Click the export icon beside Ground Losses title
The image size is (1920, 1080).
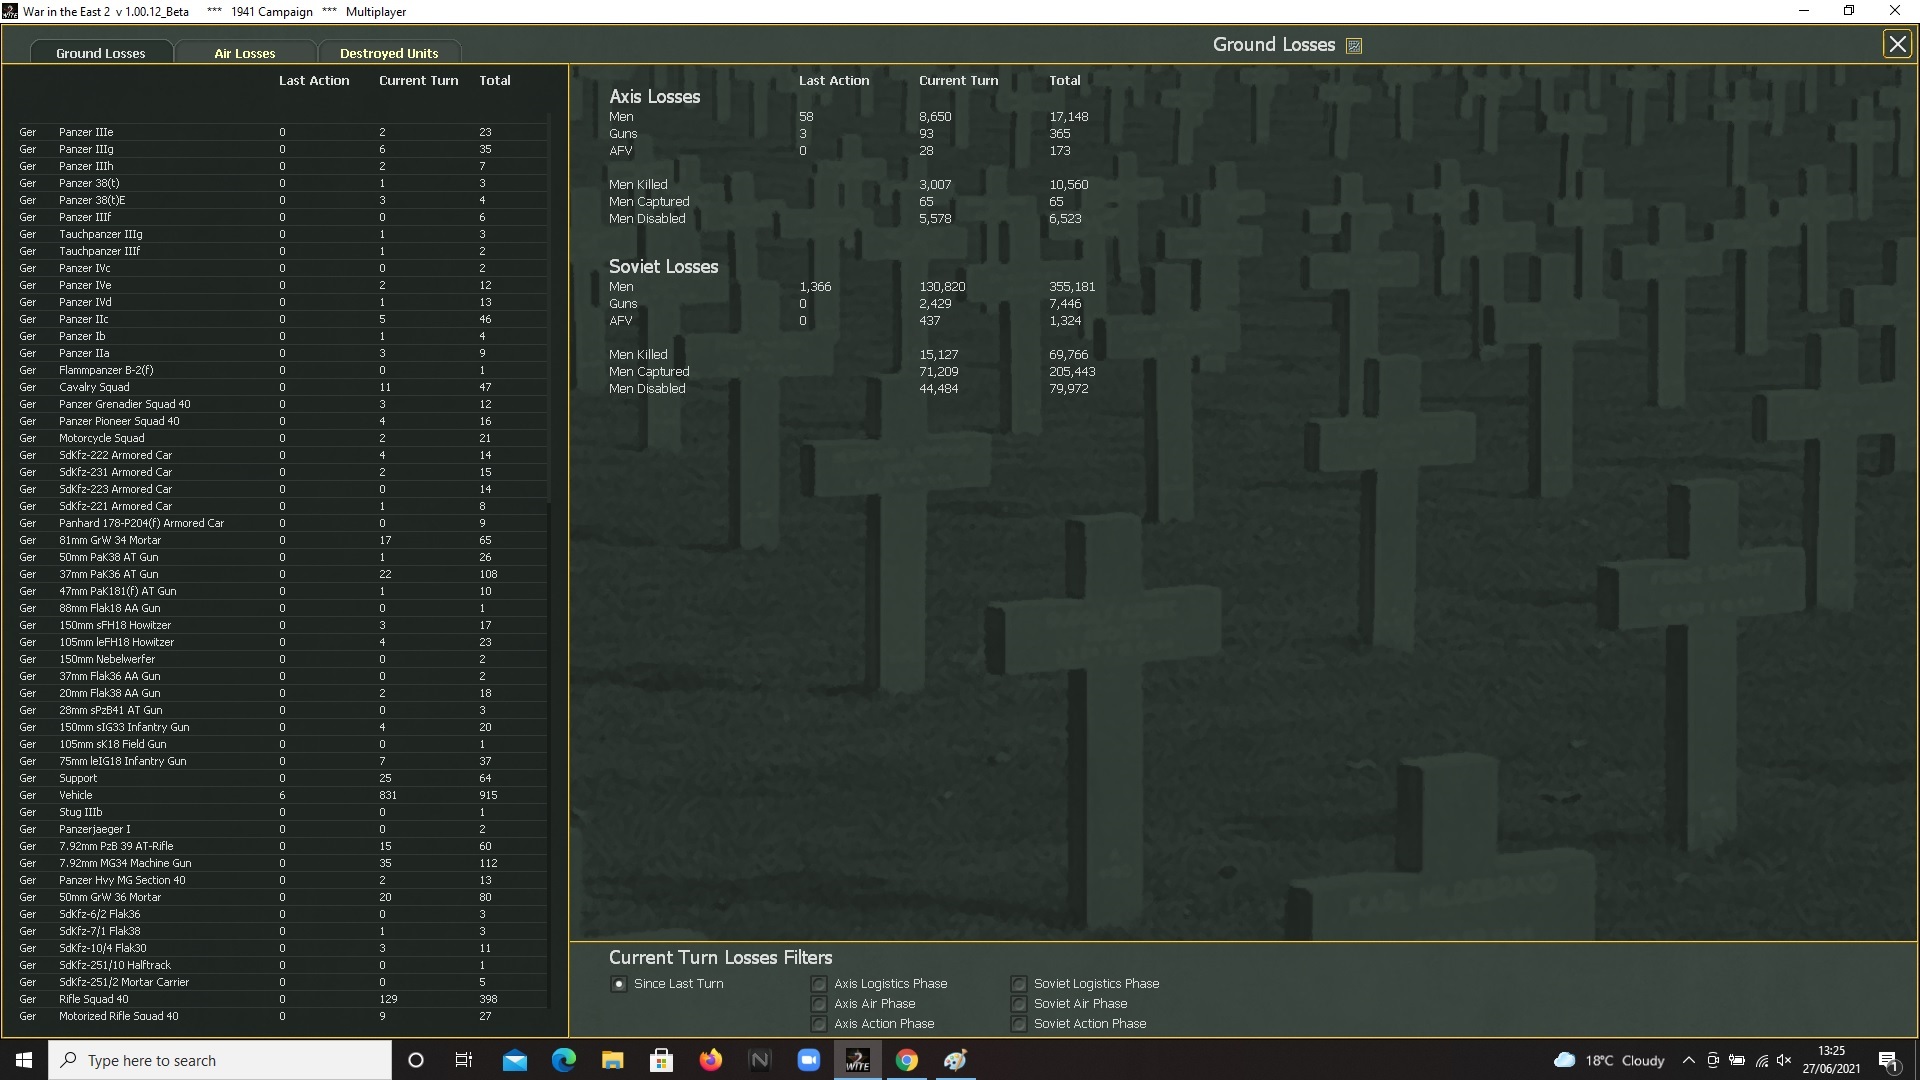tap(1354, 46)
